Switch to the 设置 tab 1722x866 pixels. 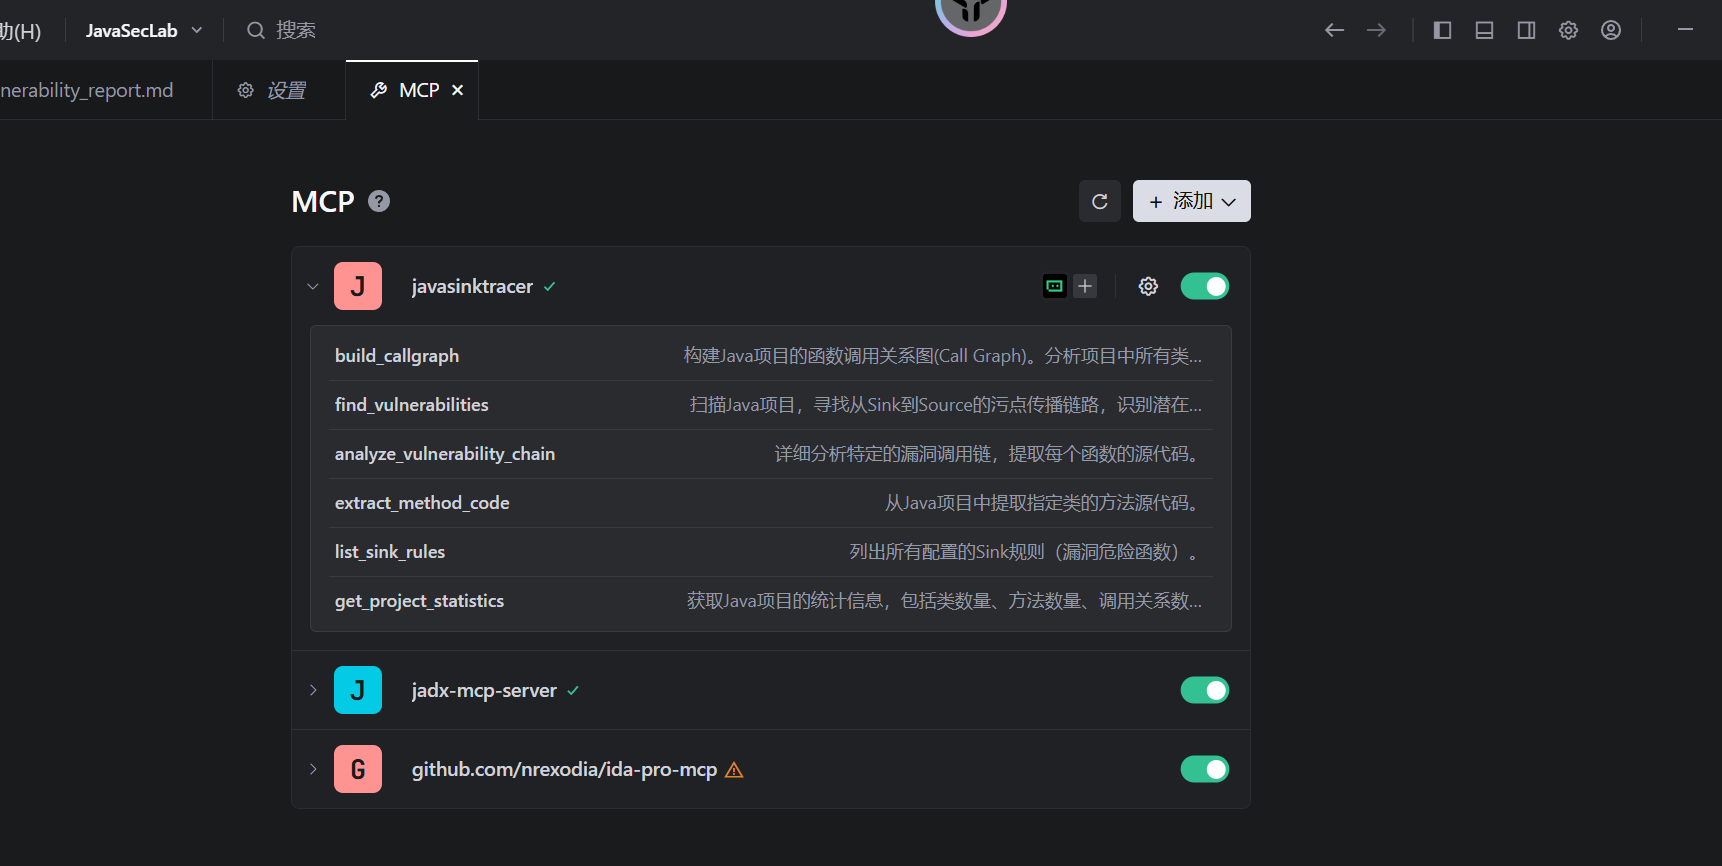pyautogui.click(x=273, y=90)
